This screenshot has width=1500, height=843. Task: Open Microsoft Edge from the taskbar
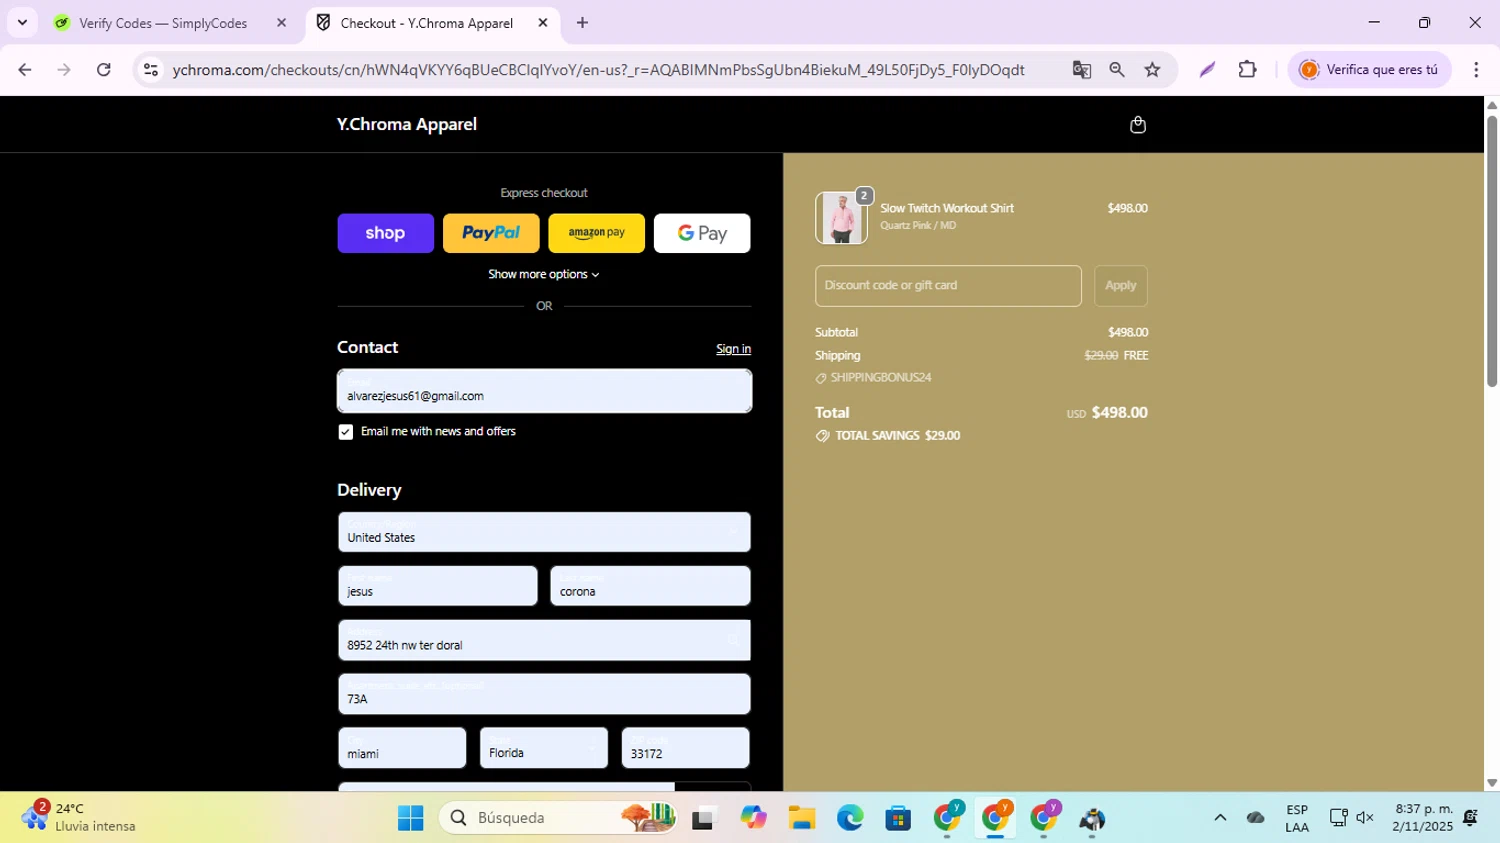pos(850,818)
